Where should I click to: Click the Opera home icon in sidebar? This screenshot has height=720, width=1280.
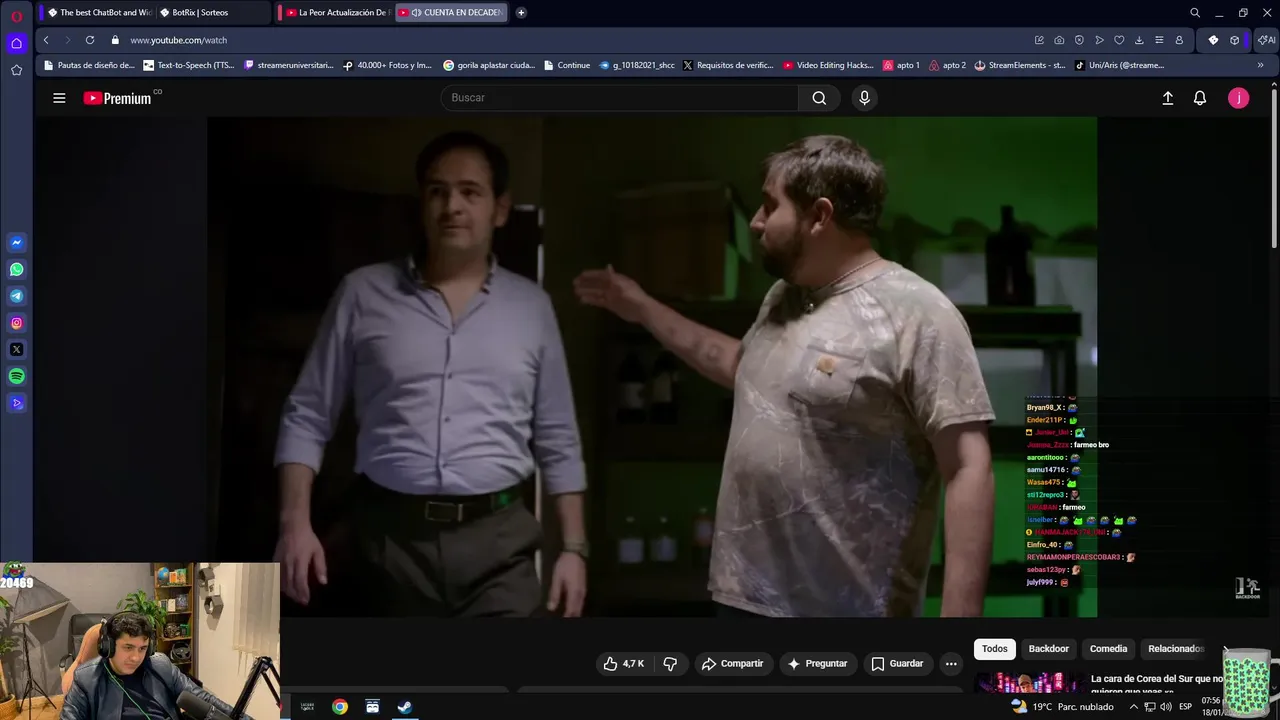point(16,43)
